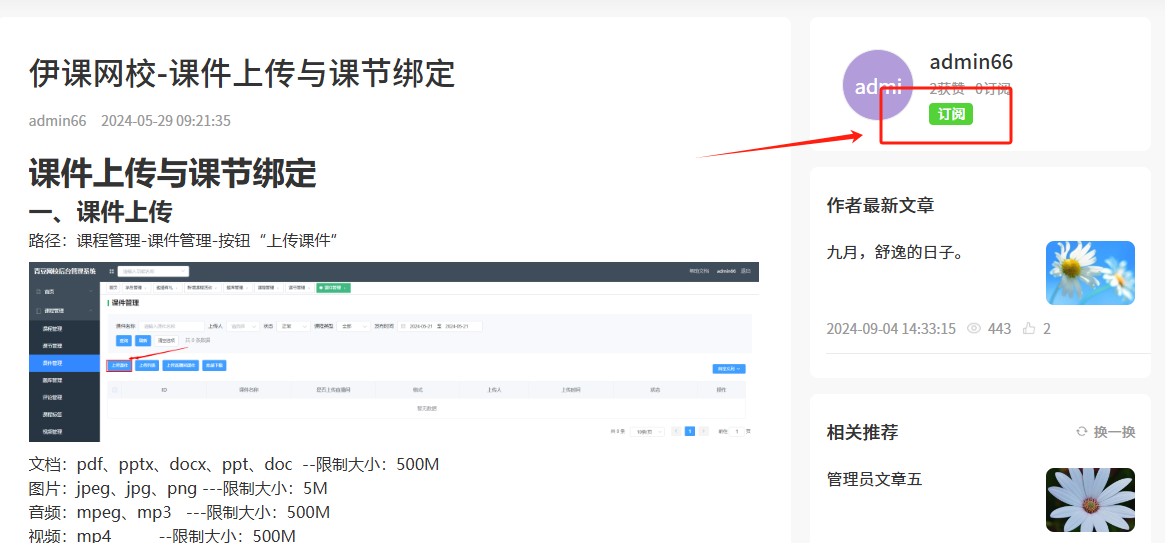Click the previous-page arrow in embedded pagination
The image size is (1165, 543).
pyautogui.click(x=676, y=431)
